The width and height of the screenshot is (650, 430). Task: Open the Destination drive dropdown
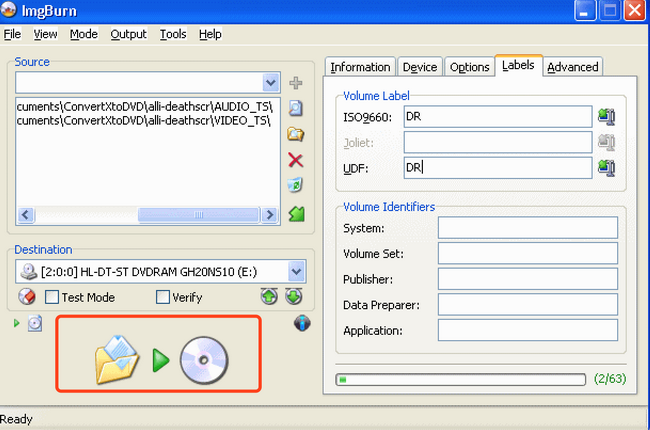tap(296, 272)
